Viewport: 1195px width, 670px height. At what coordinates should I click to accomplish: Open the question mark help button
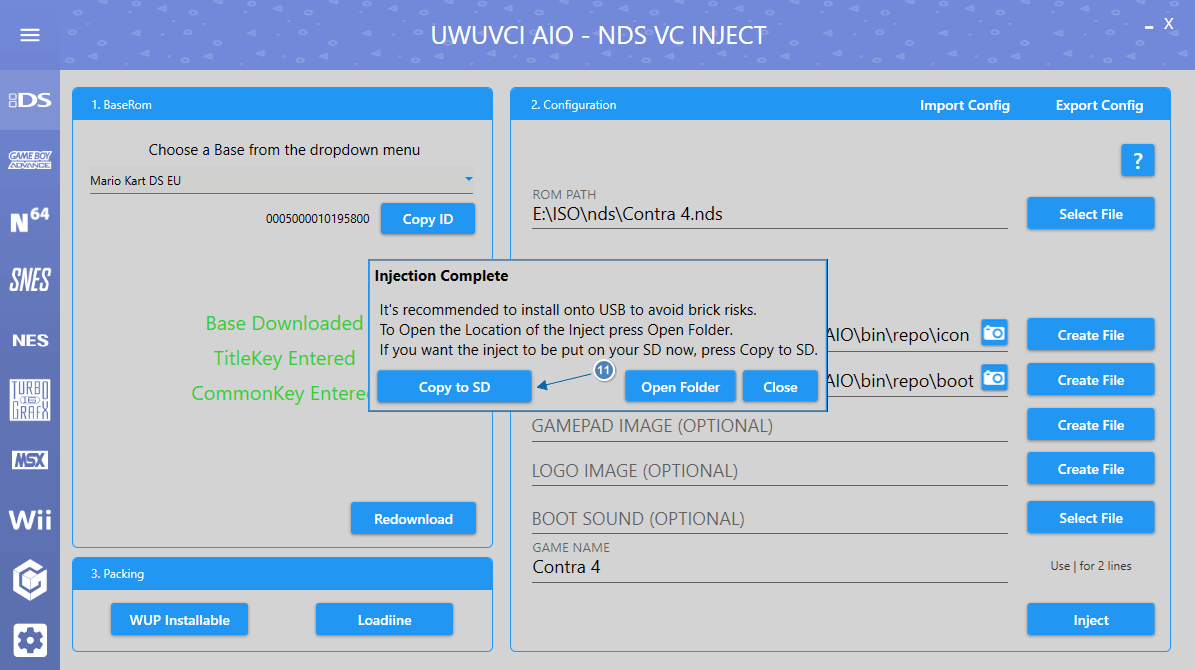click(x=1137, y=160)
